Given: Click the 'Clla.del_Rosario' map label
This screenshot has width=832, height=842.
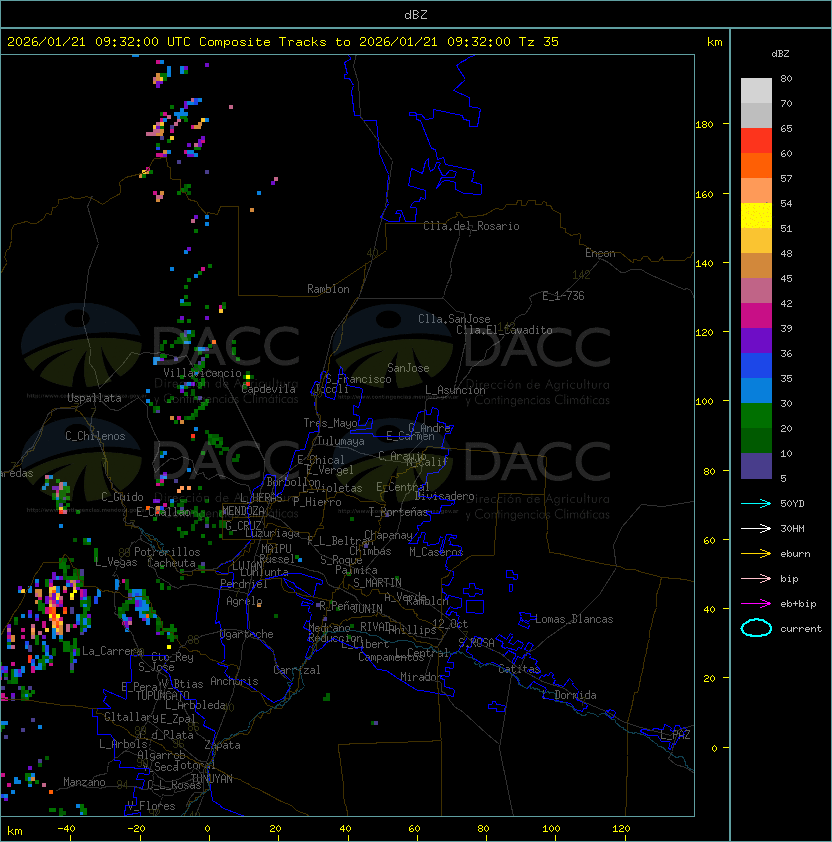Looking at the screenshot, I should (471, 226).
